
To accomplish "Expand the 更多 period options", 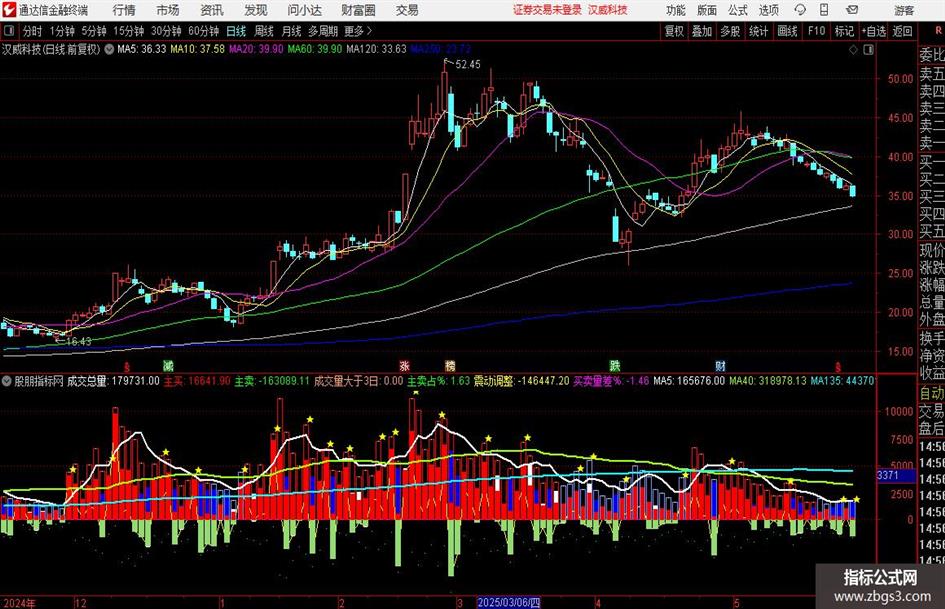I will tap(359, 31).
